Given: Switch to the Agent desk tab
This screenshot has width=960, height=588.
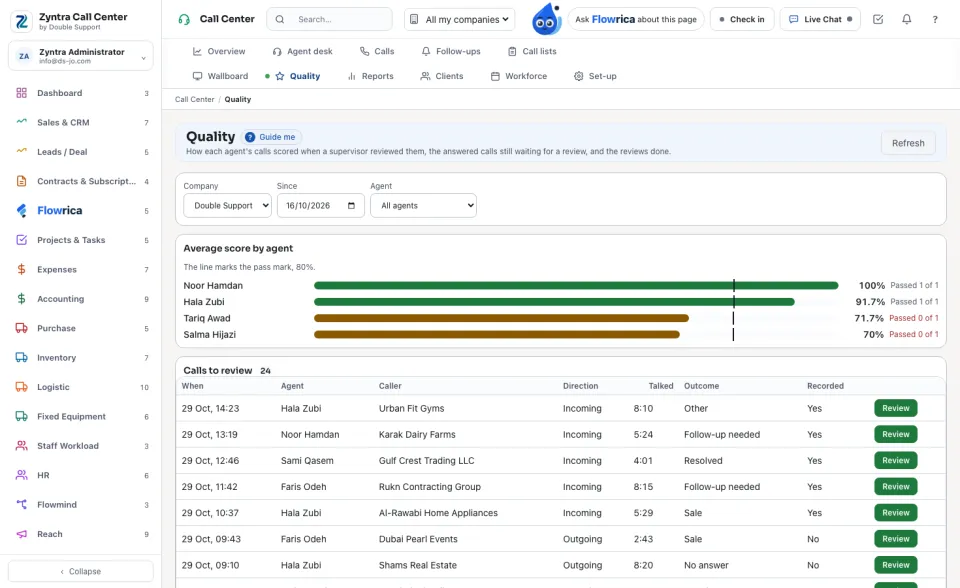Looking at the screenshot, I should [302, 51].
